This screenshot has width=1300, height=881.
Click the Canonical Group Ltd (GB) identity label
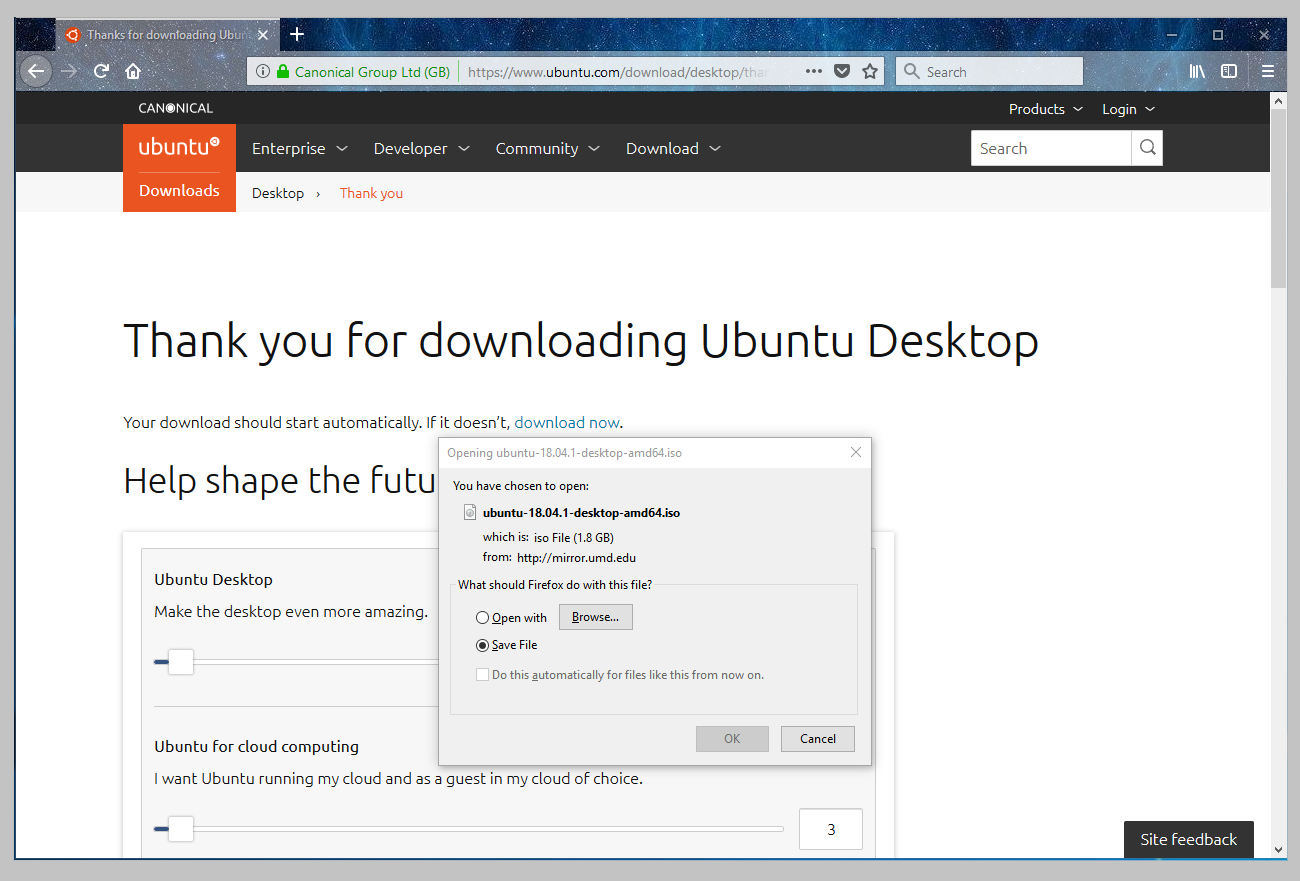(x=372, y=72)
